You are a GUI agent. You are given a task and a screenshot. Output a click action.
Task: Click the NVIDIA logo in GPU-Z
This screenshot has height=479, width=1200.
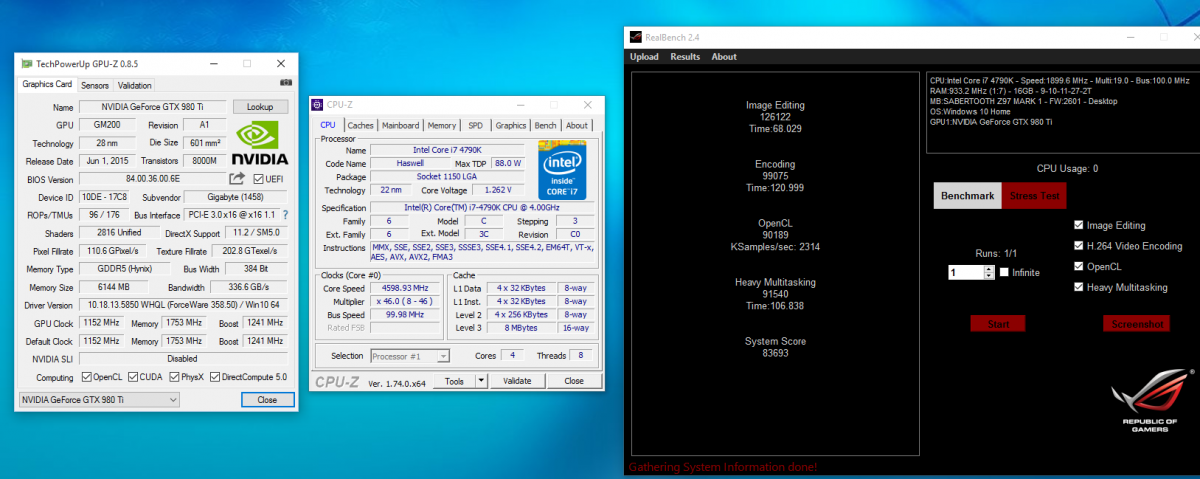pos(258,143)
